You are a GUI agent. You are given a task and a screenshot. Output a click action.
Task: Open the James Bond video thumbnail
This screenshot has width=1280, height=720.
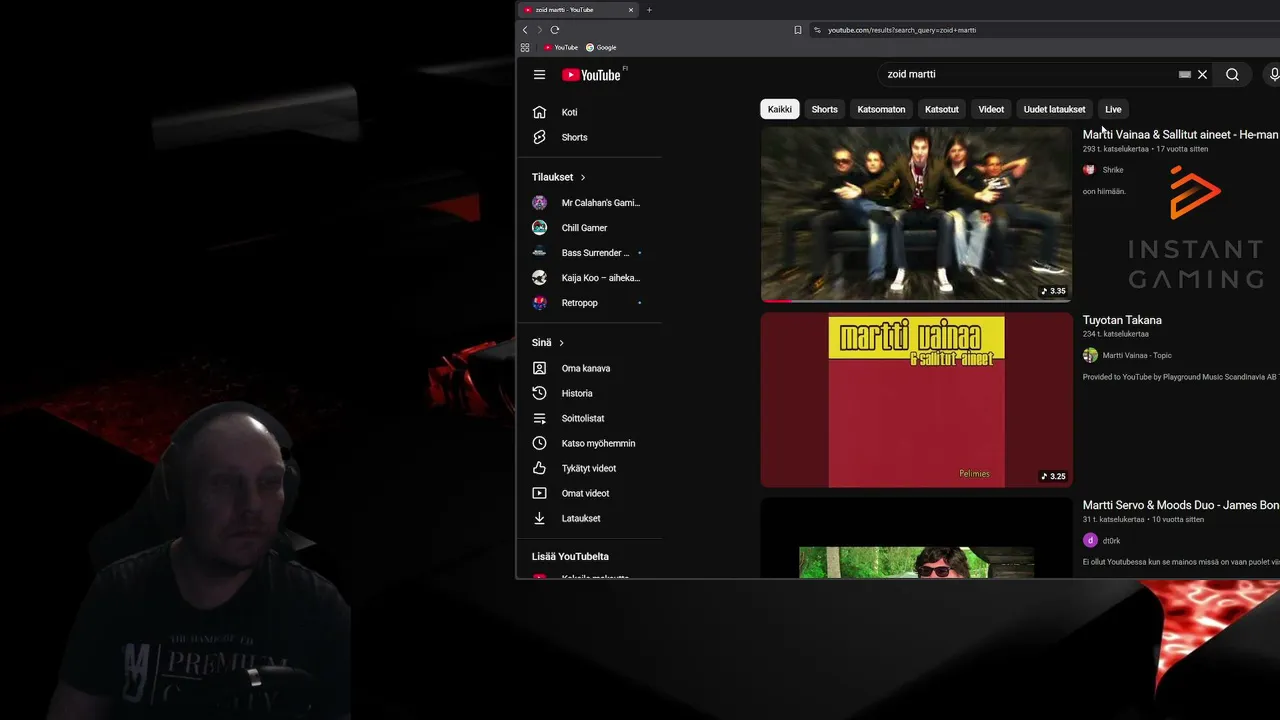pos(916,538)
